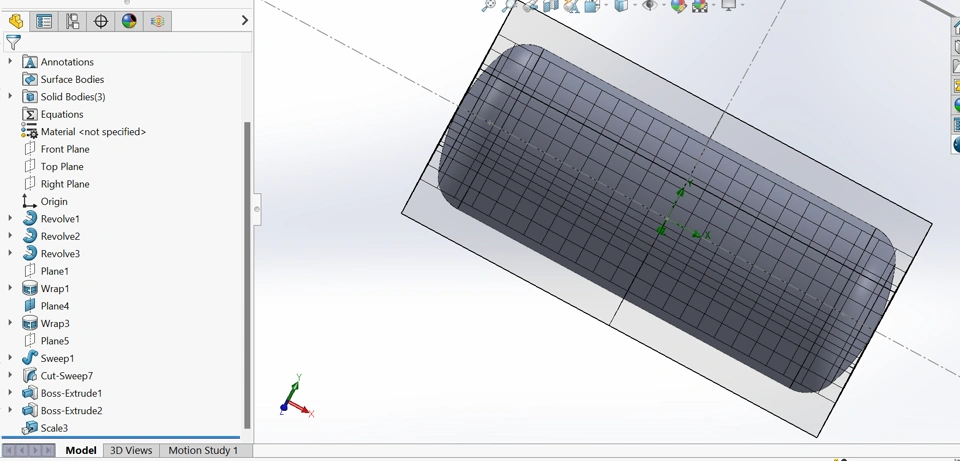Select 'Front Plane' in the tree
This screenshot has width=960, height=461.
click(65, 149)
